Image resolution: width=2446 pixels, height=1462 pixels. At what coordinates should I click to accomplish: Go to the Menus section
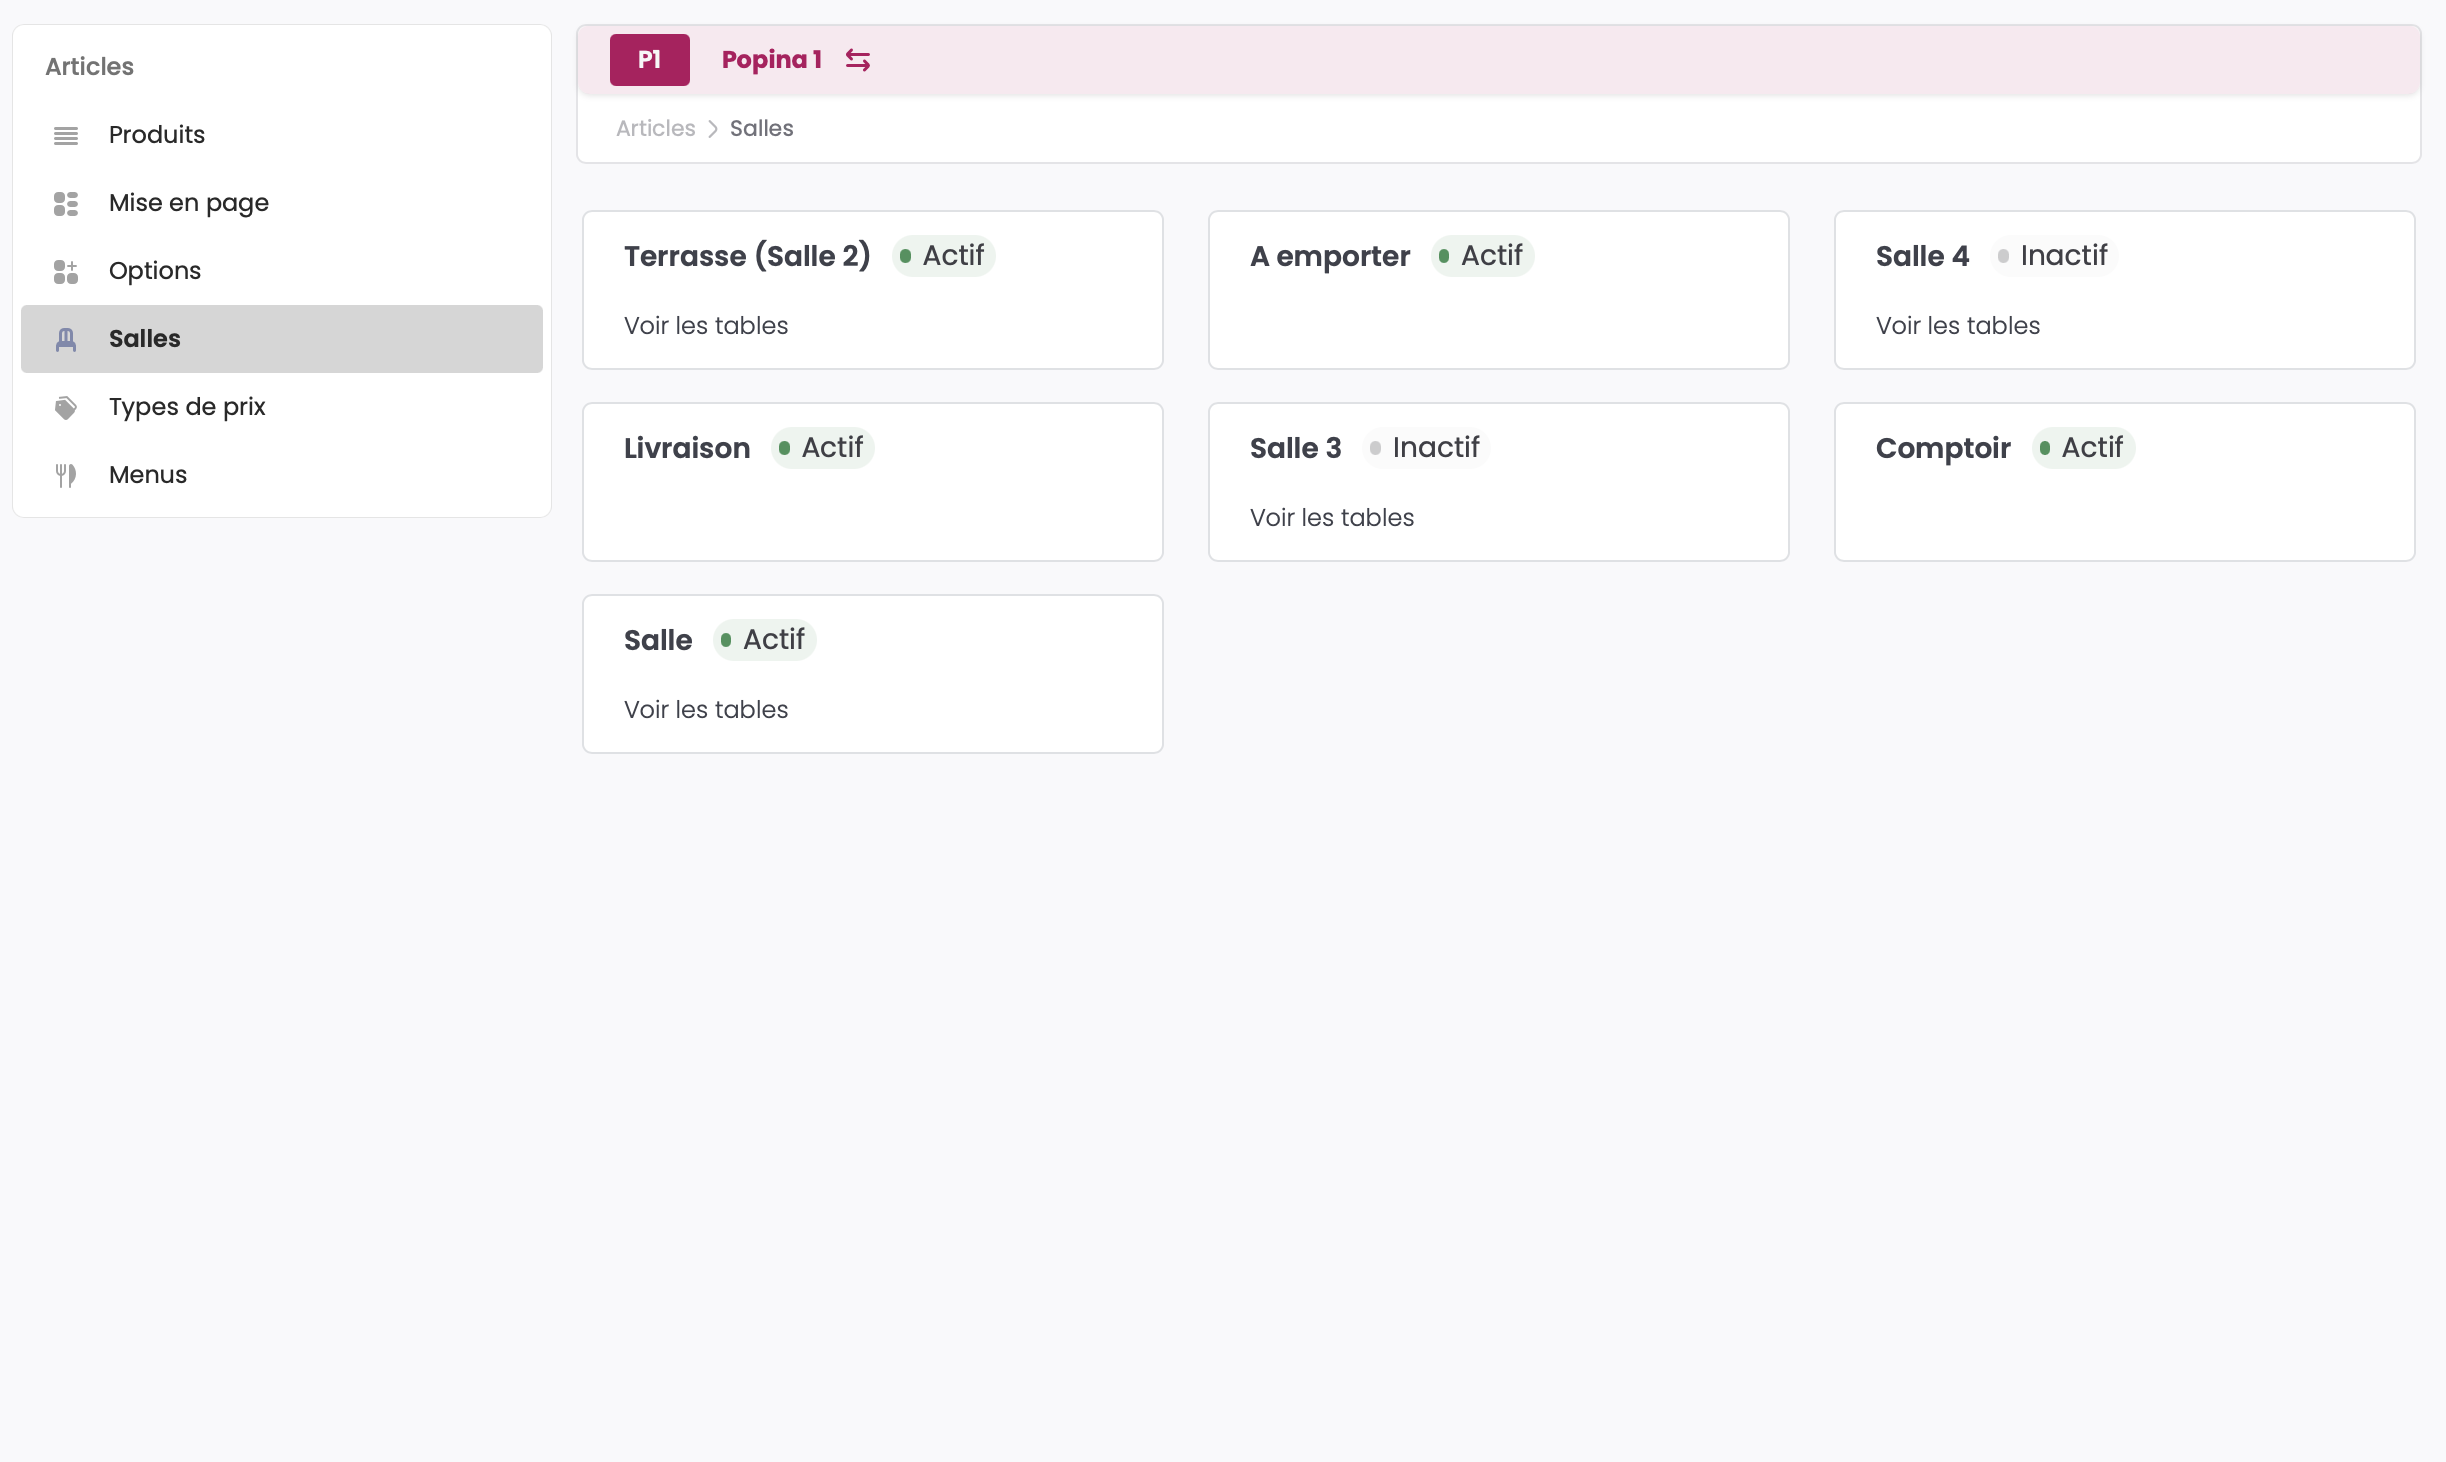[148, 475]
